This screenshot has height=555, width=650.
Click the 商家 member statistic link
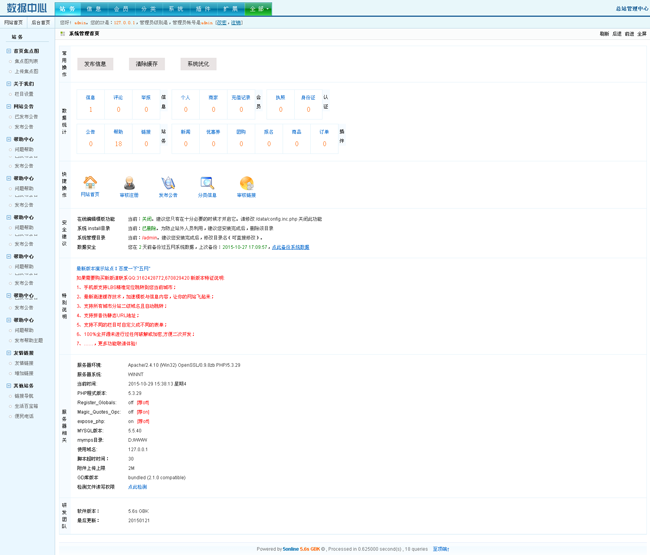tap(213, 97)
